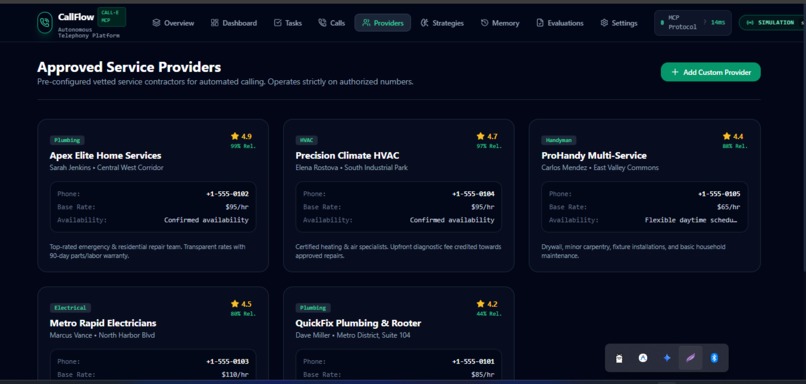Click the SIMULATION mode badge

[x=772, y=23]
